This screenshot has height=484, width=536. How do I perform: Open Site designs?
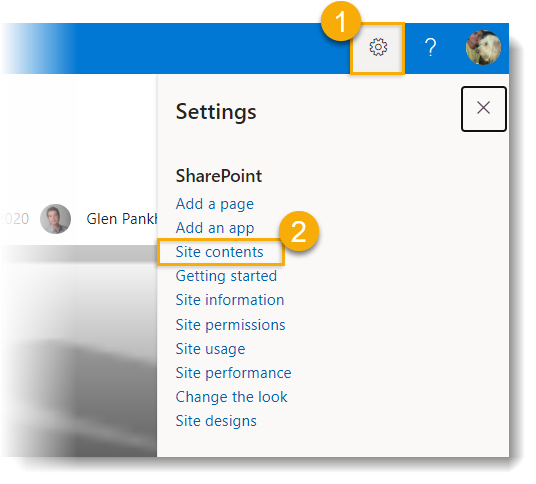(216, 421)
